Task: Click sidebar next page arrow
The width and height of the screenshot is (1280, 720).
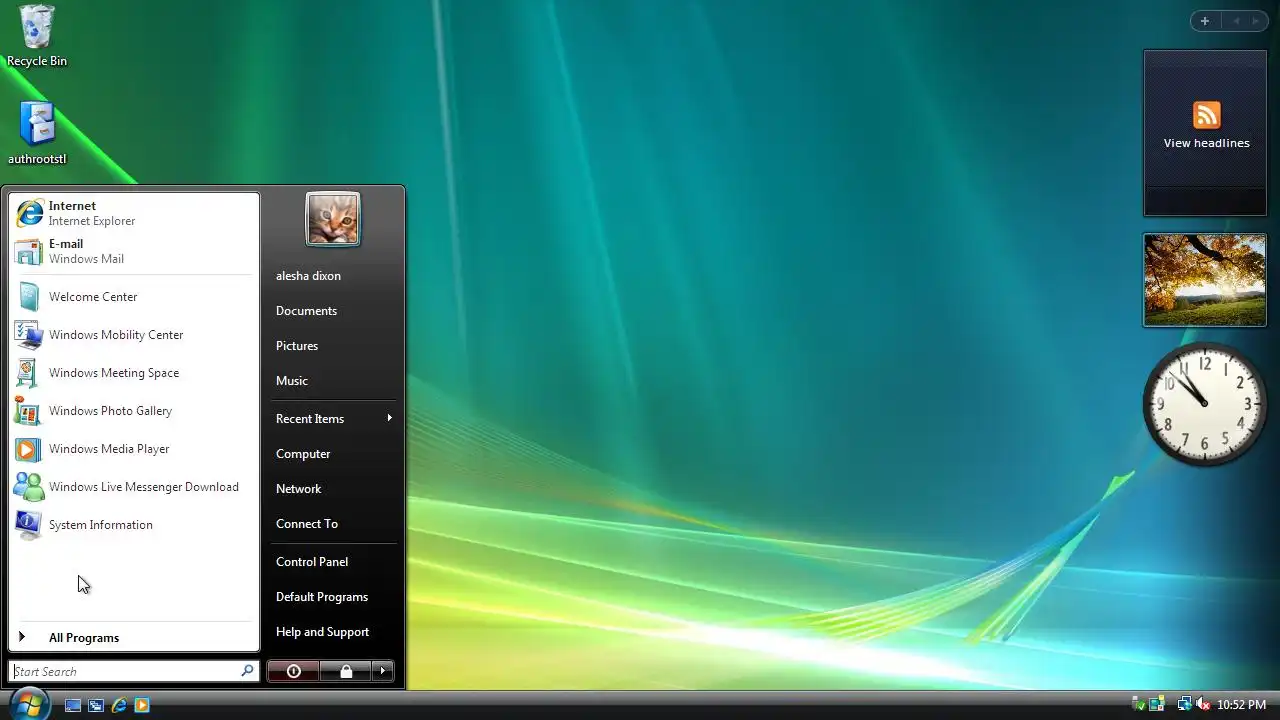Action: point(1256,21)
